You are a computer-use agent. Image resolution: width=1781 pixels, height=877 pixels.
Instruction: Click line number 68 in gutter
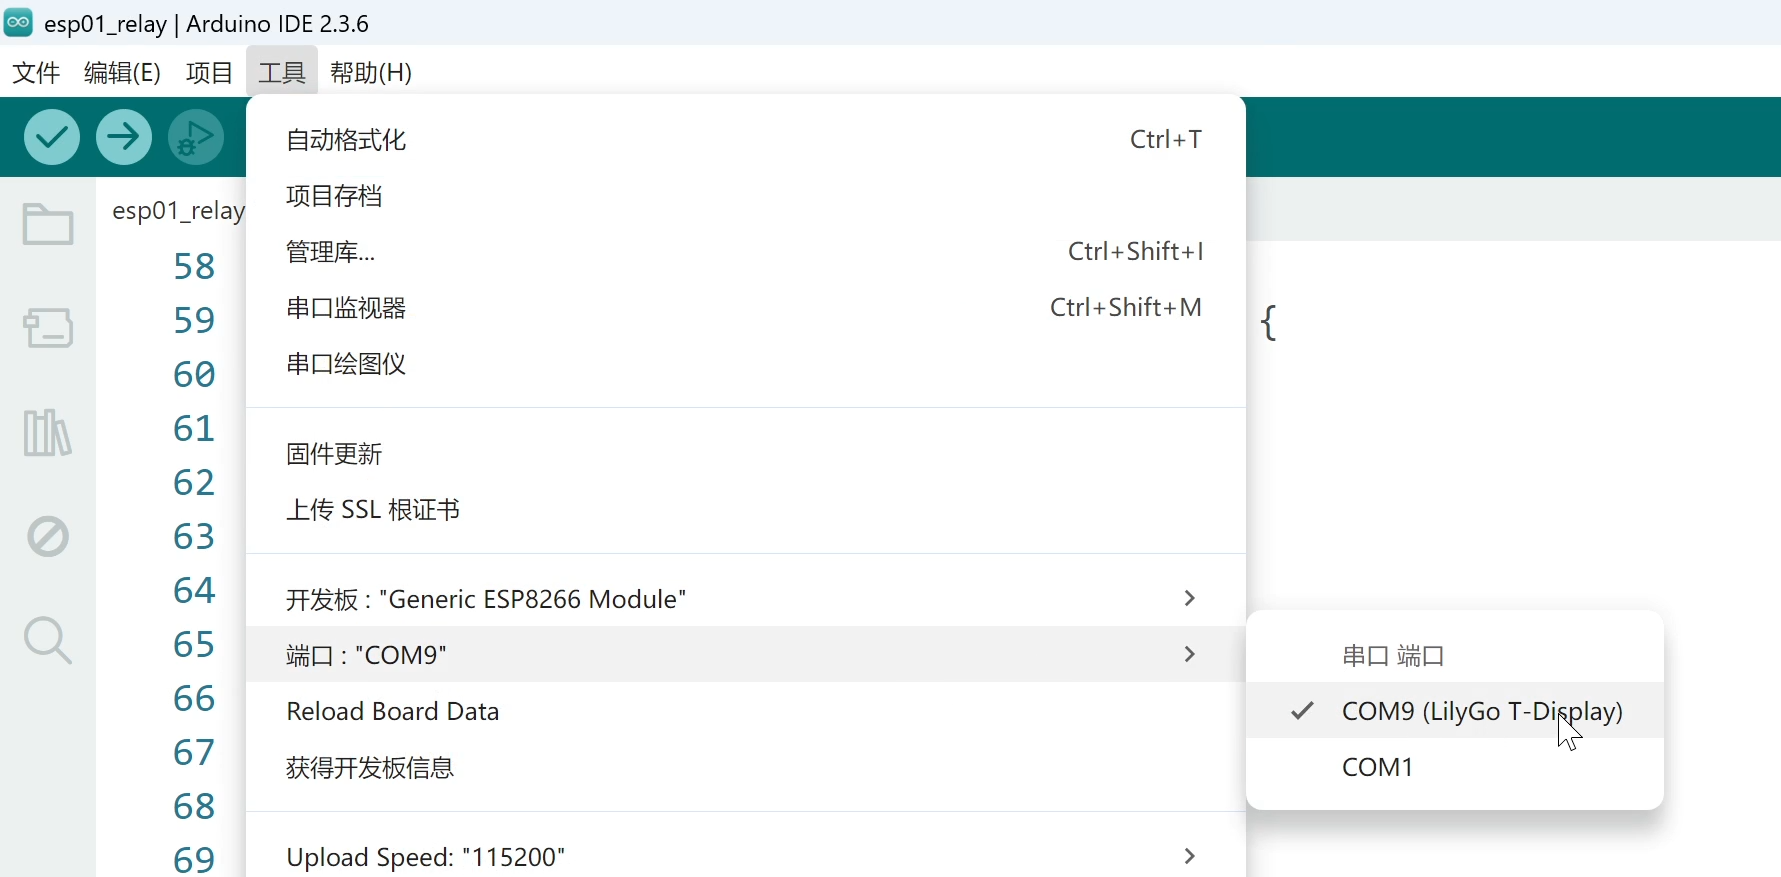194,807
